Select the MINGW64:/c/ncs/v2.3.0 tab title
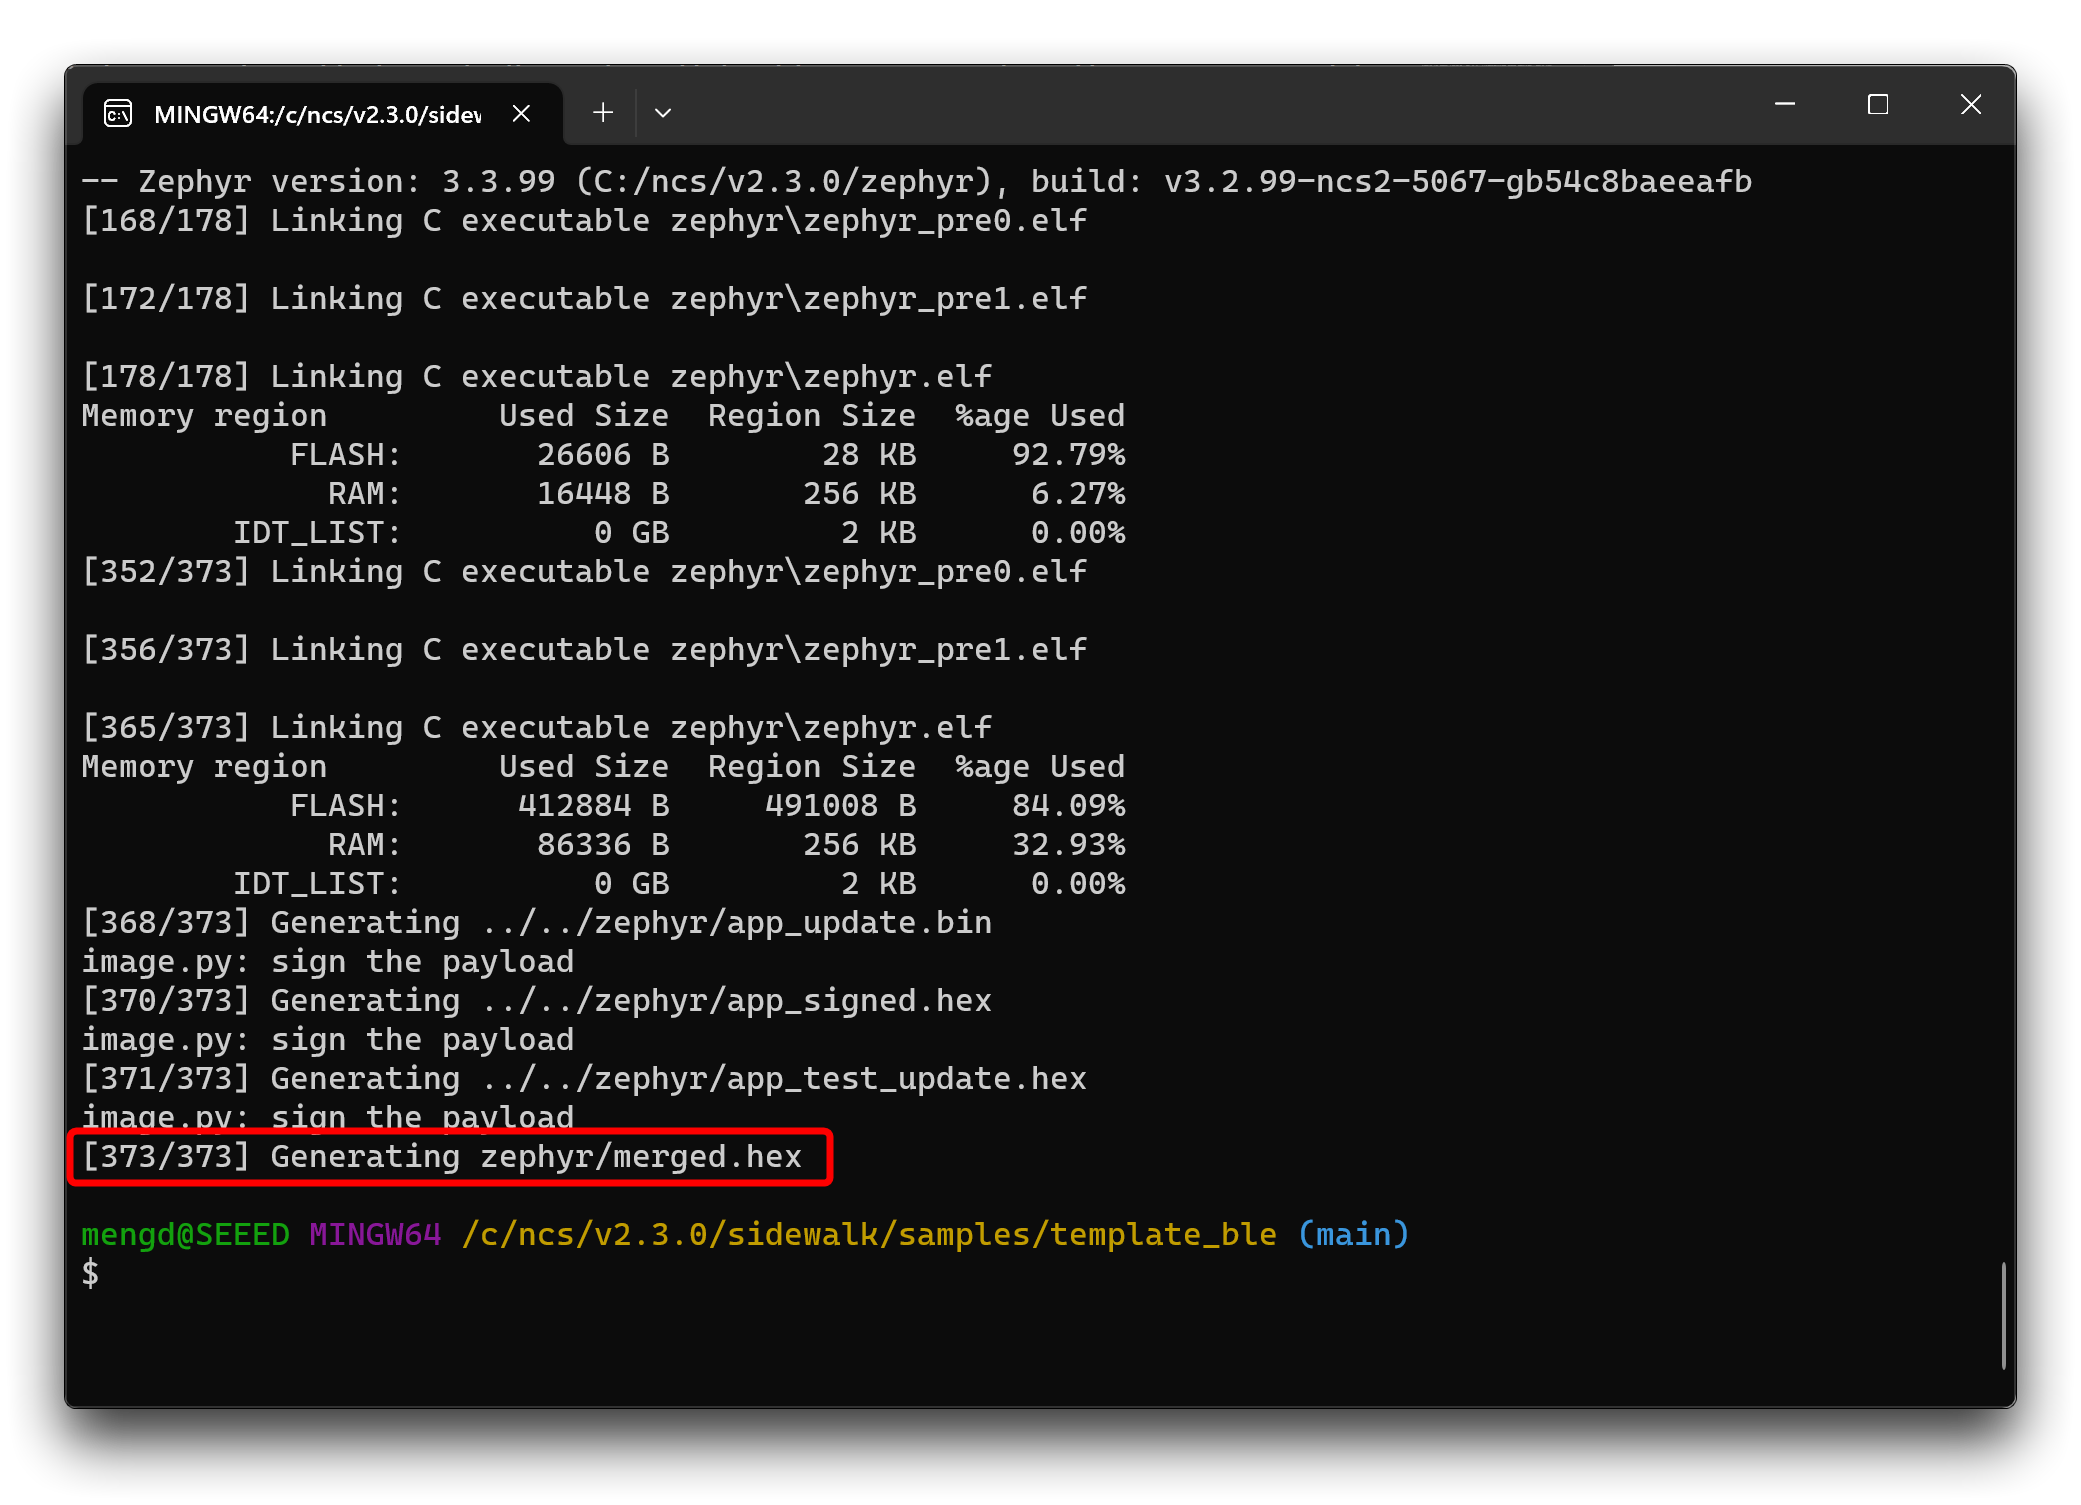The height and width of the screenshot is (1505, 2081). pyautogui.click(x=317, y=115)
